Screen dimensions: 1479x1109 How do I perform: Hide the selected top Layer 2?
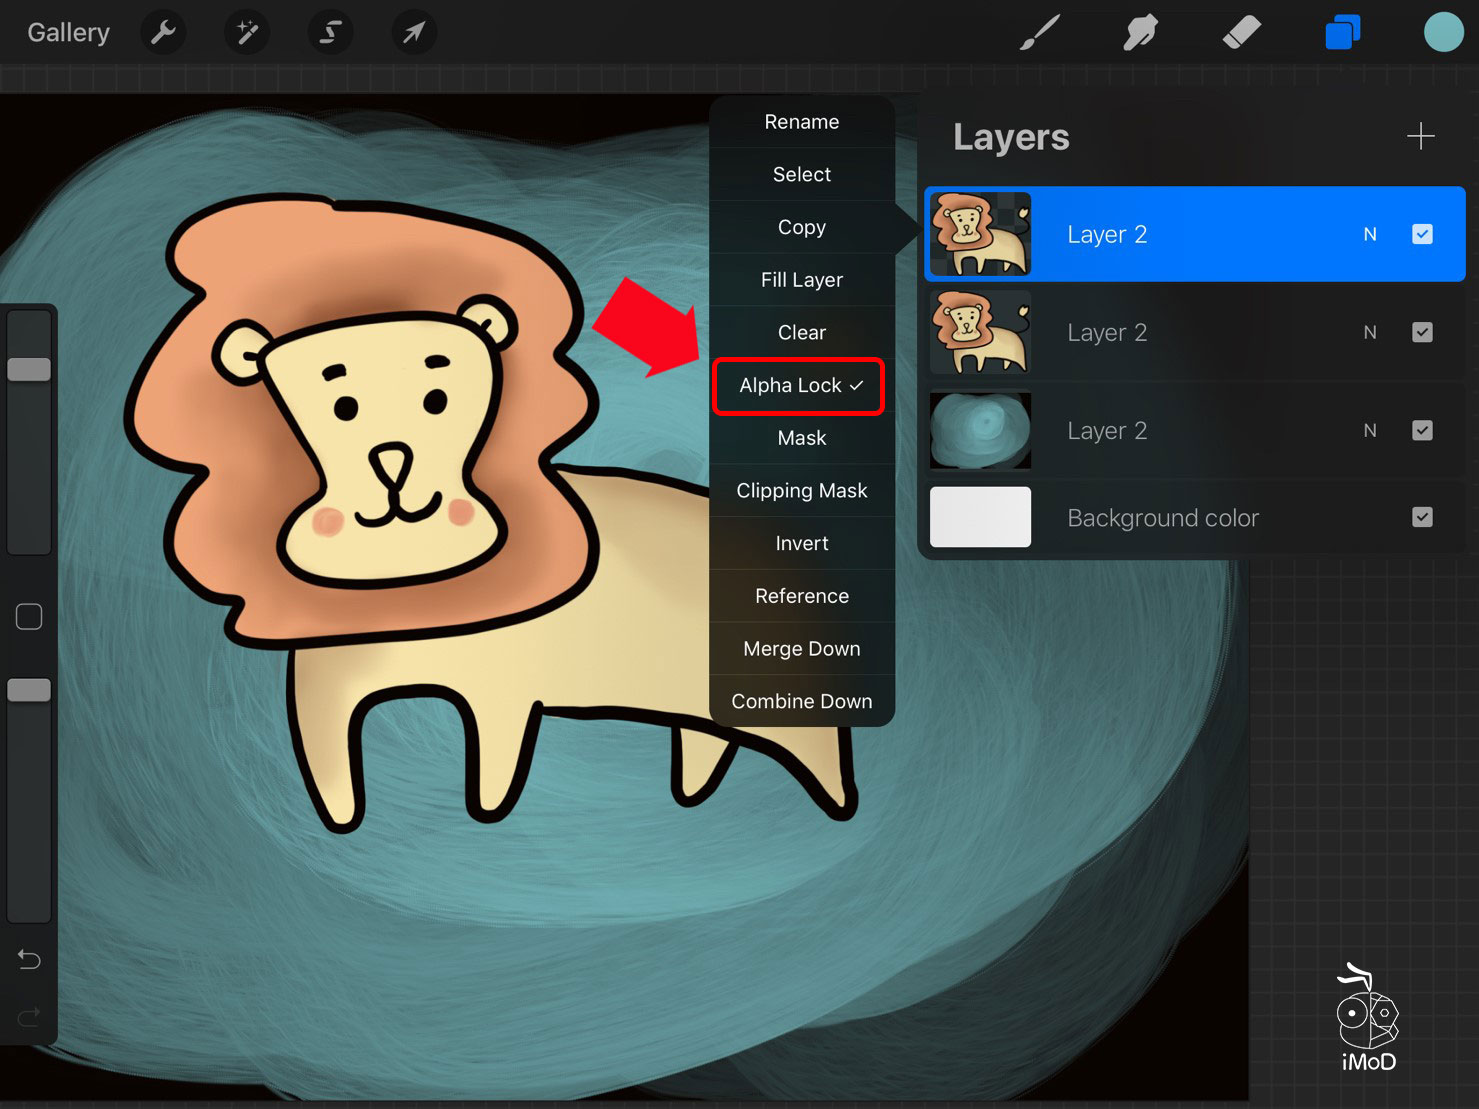click(x=1422, y=234)
